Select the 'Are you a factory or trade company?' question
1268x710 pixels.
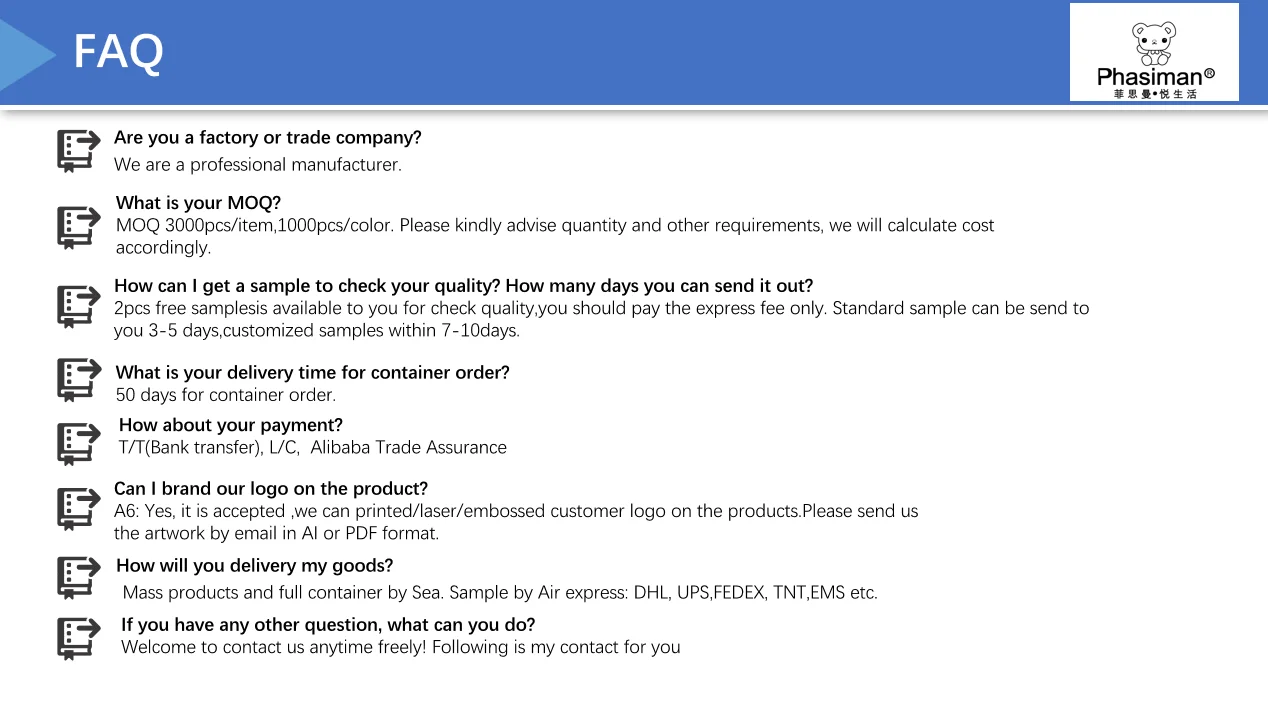coord(267,138)
